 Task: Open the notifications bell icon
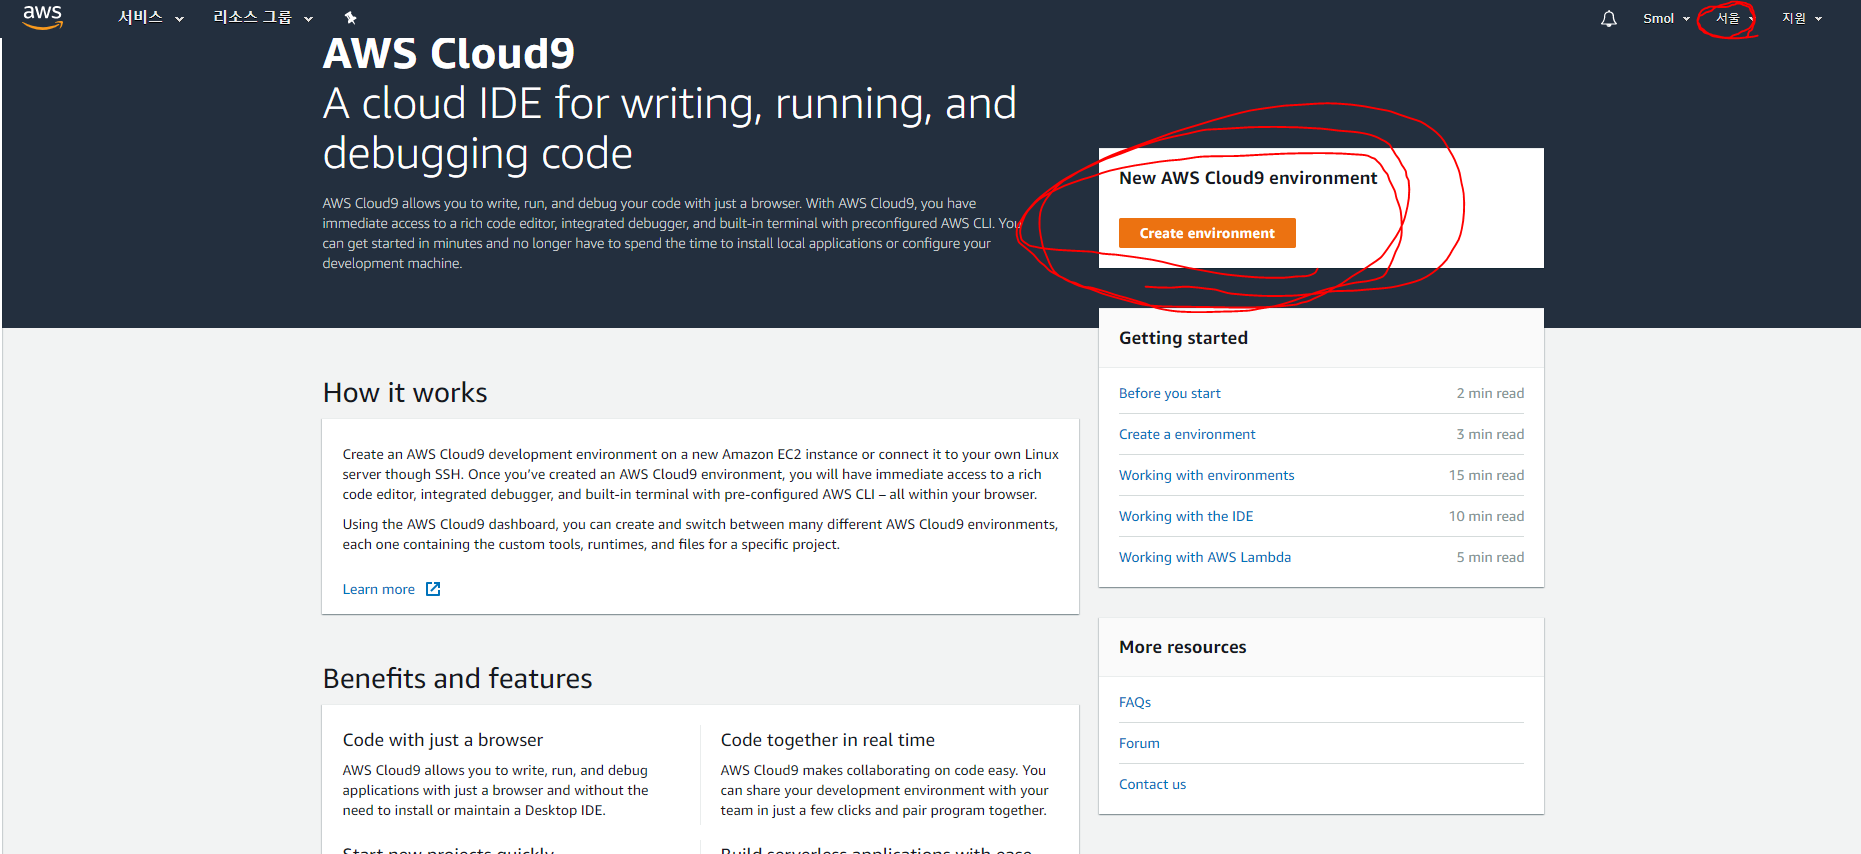click(1608, 18)
